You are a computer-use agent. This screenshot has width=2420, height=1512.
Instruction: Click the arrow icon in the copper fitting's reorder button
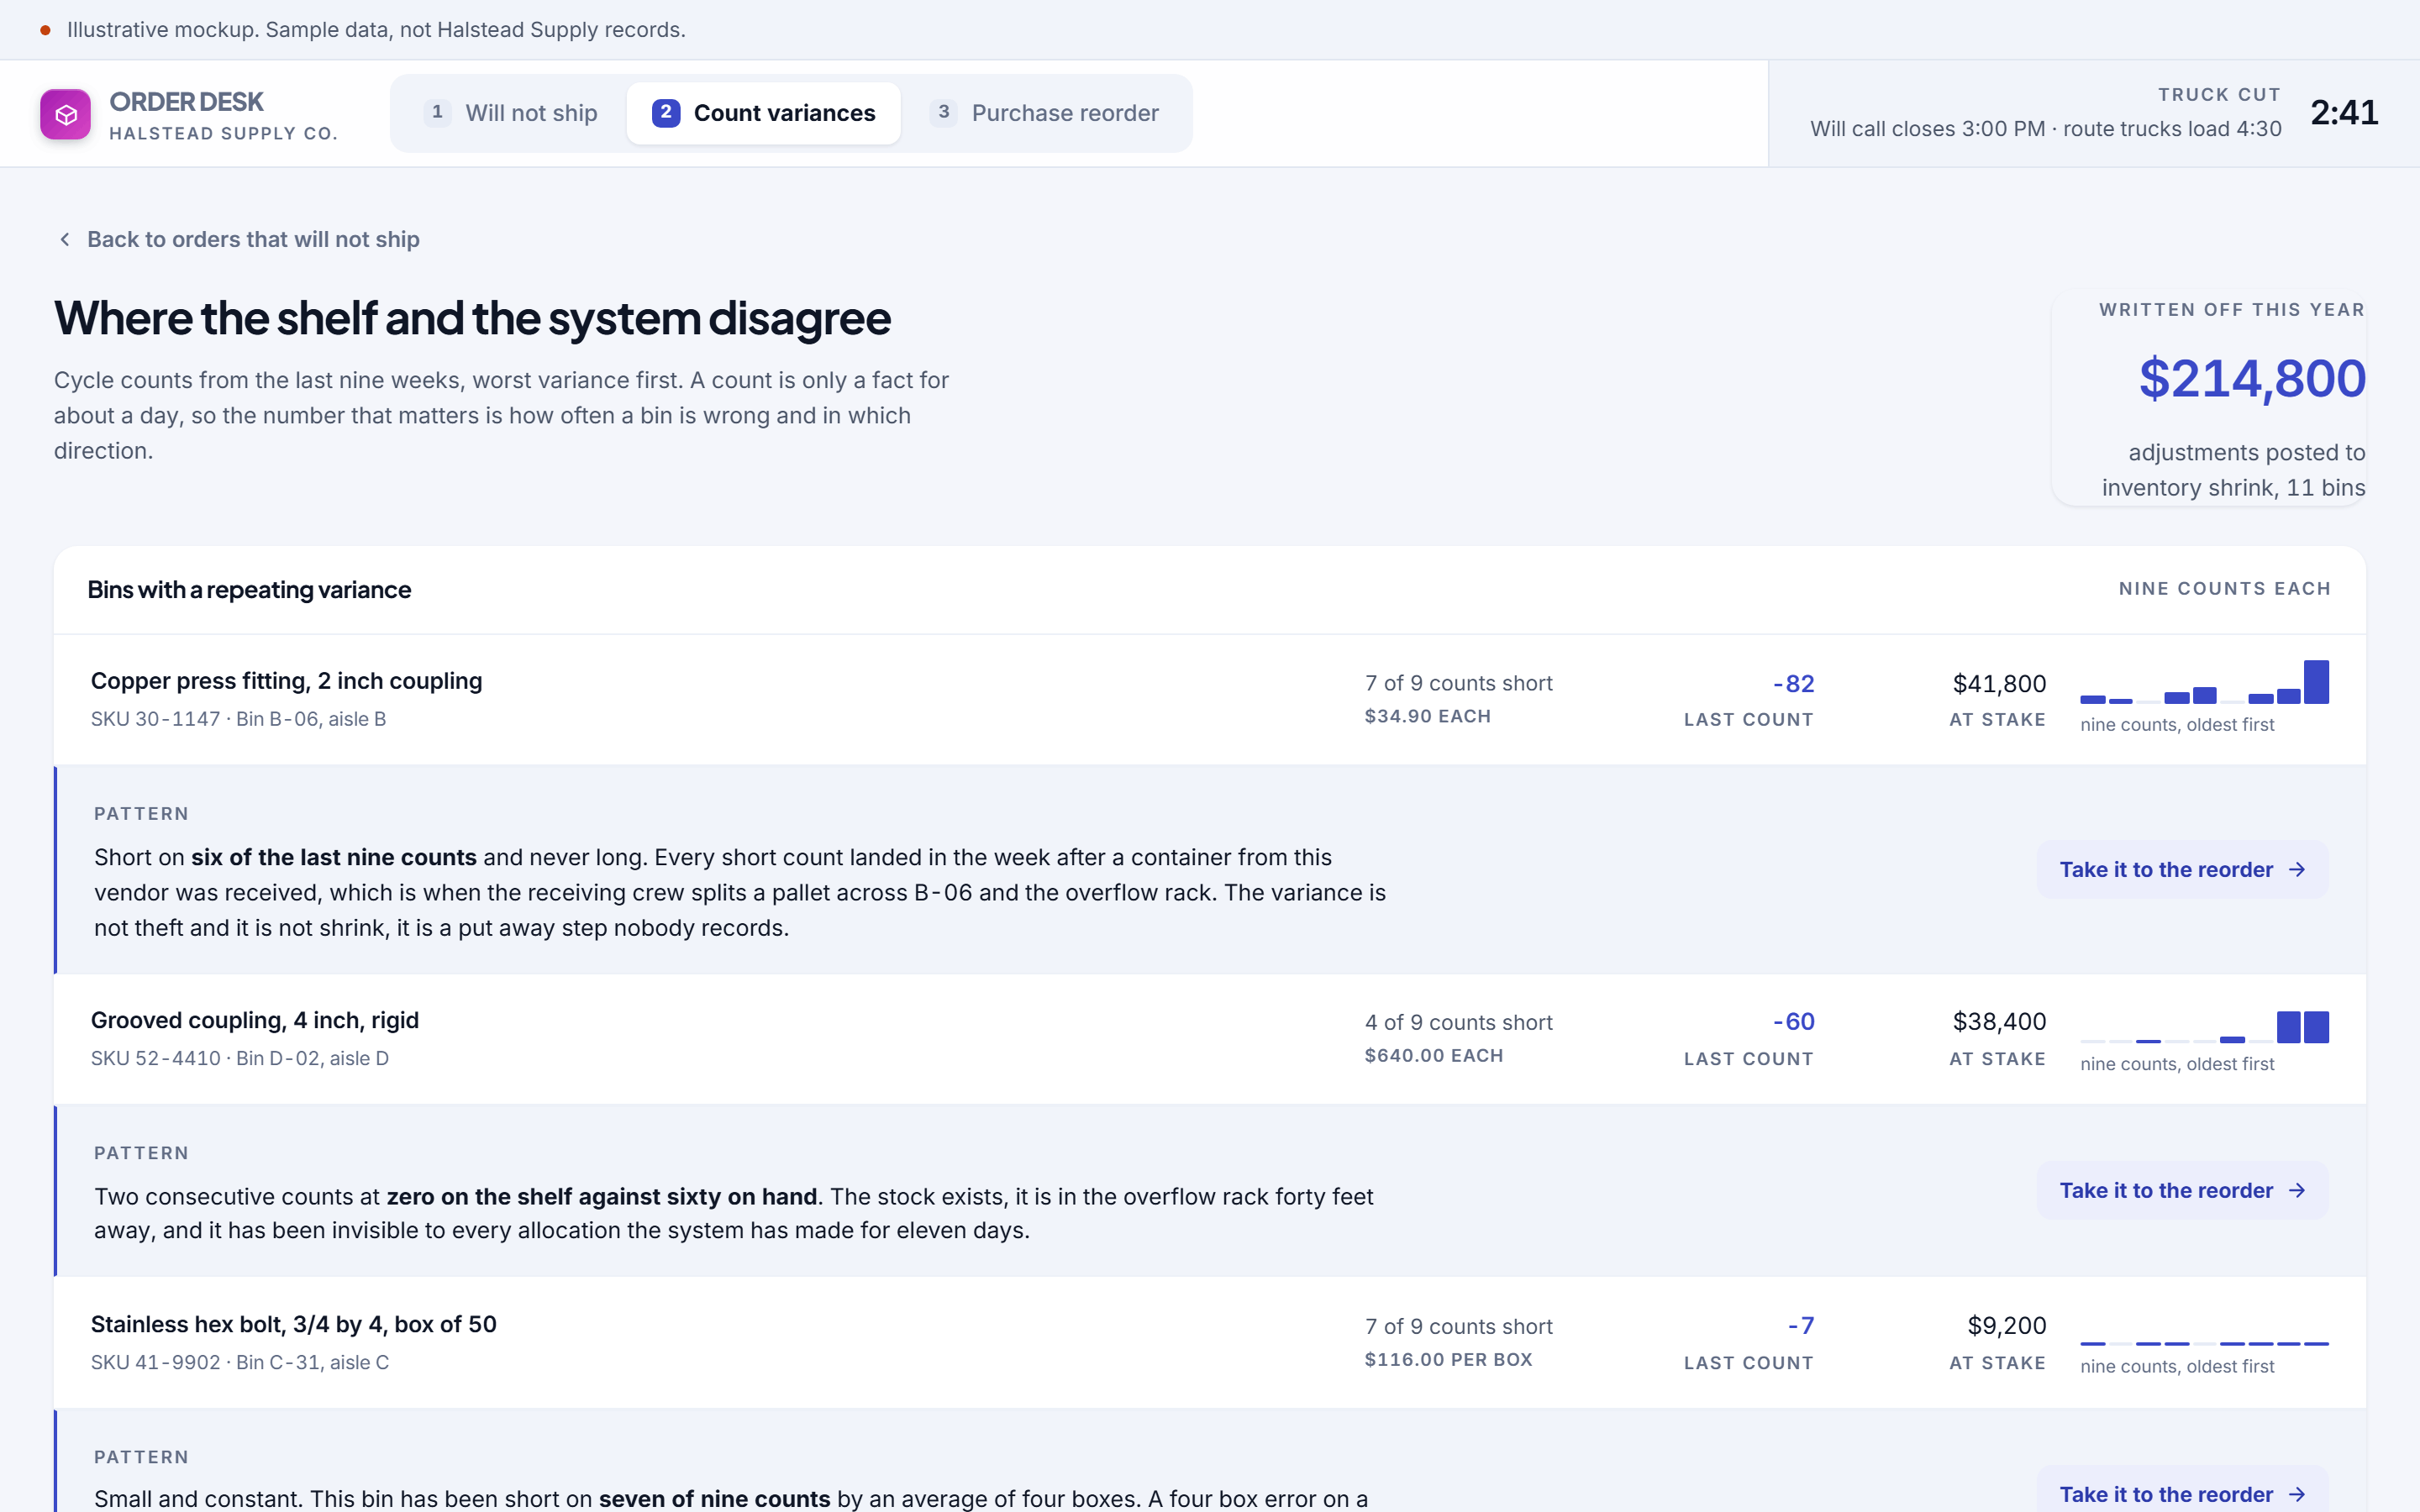pos(2297,870)
